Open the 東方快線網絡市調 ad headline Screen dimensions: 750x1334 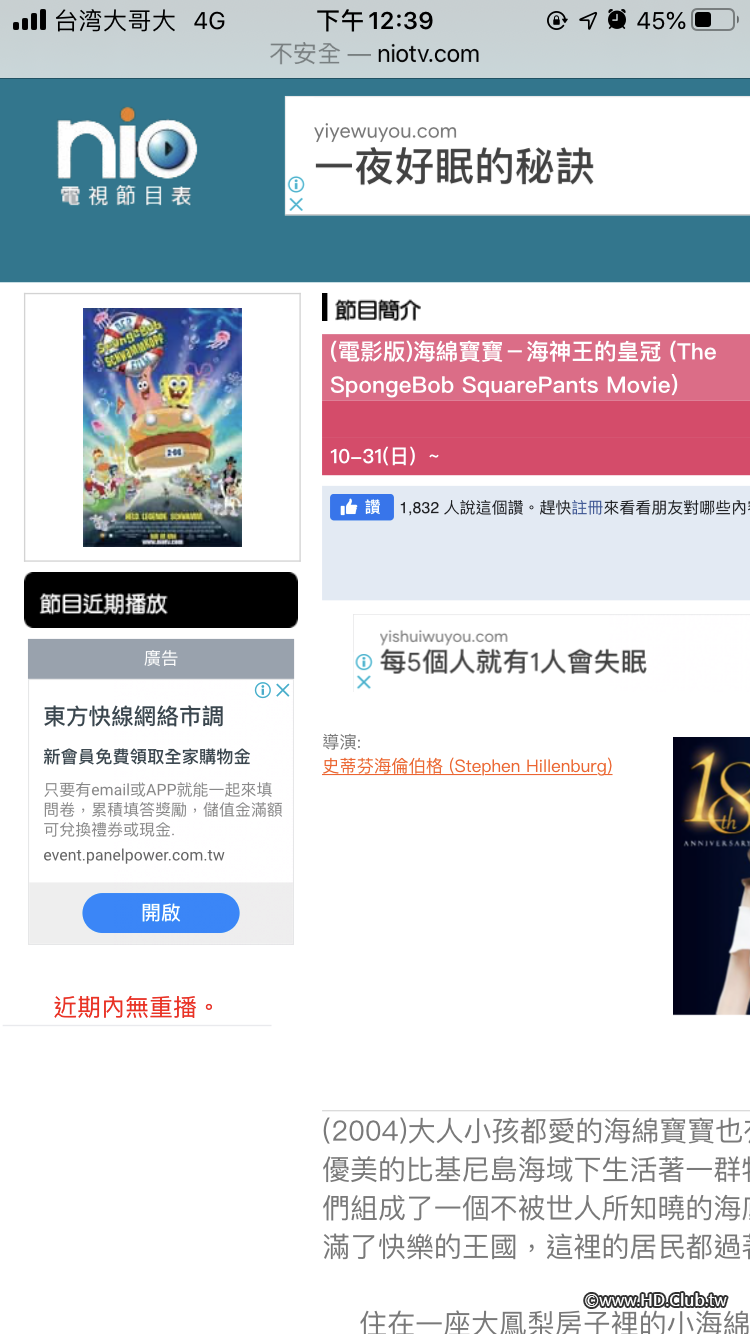pyautogui.click(x=134, y=716)
